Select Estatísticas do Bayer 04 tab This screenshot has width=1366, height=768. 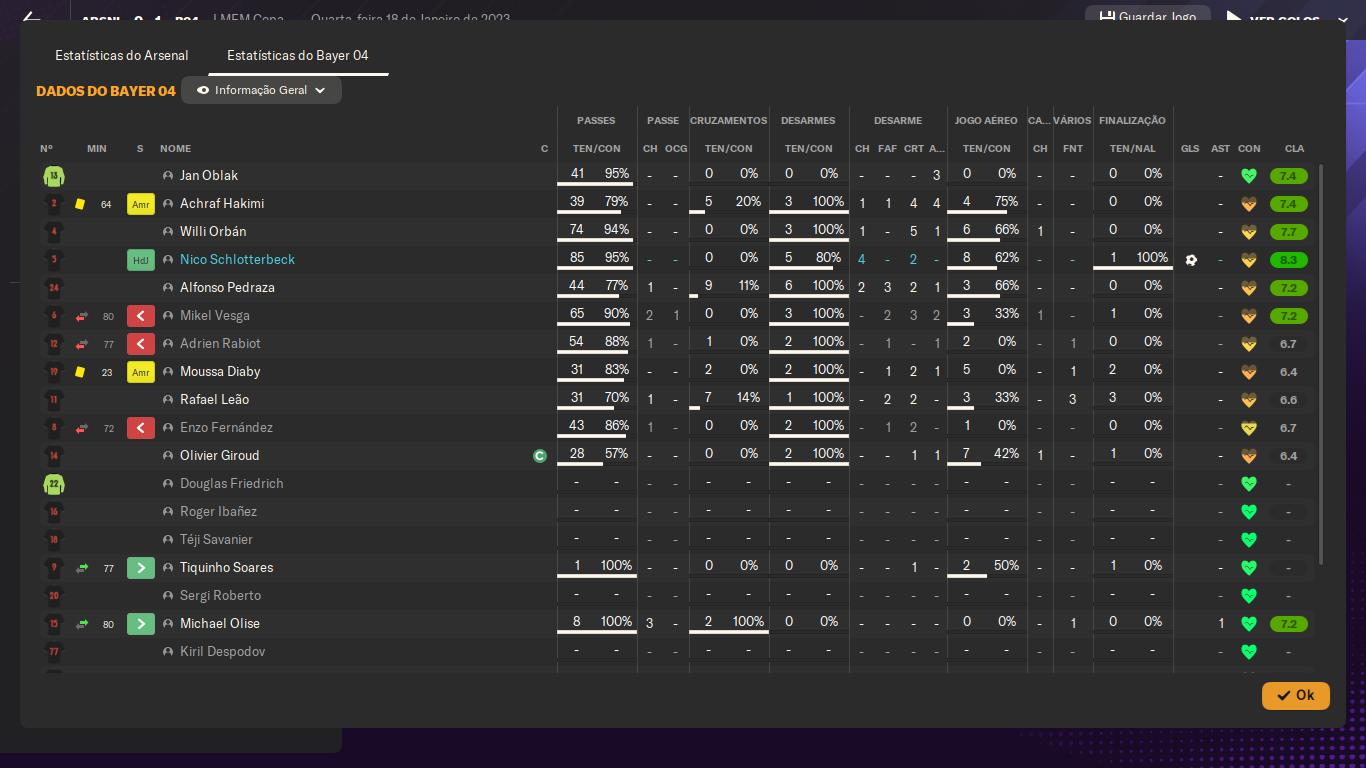coord(298,55)
